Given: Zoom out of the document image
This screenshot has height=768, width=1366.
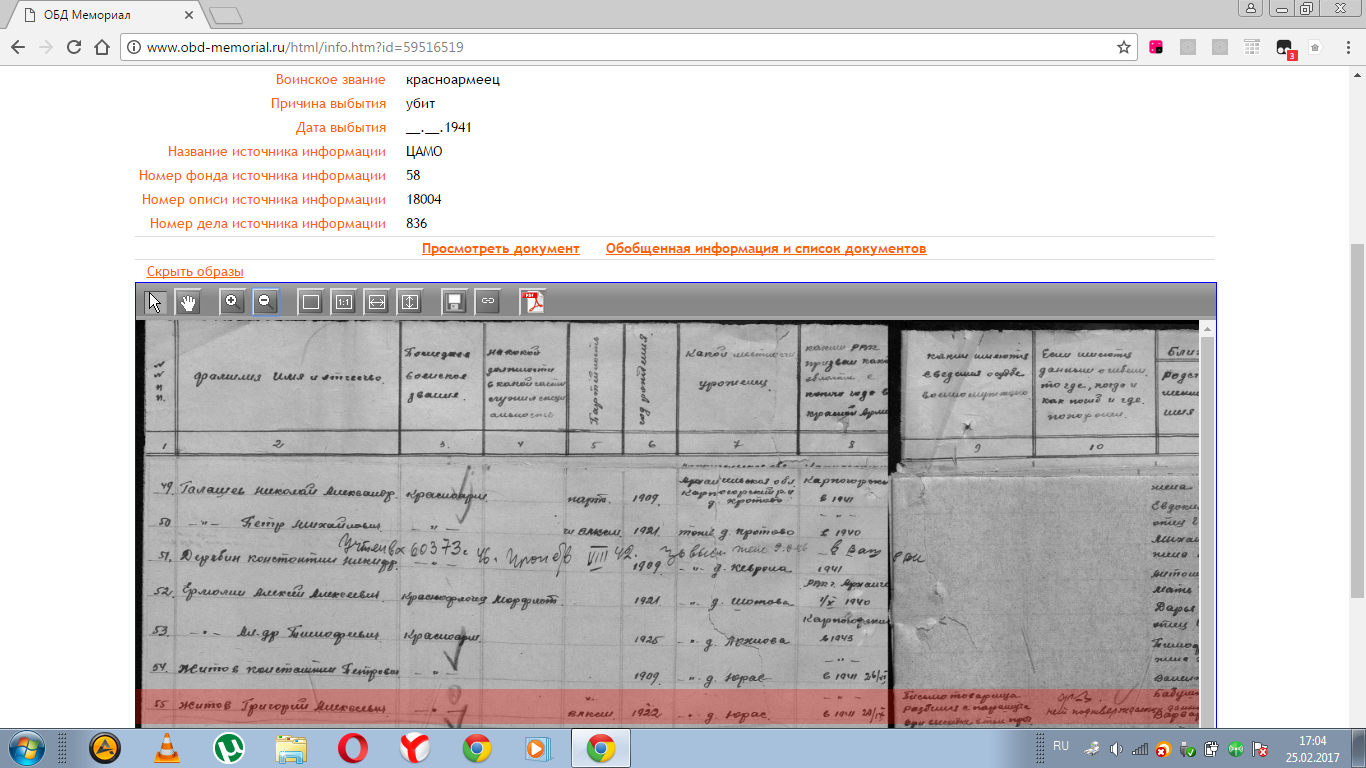Looking at the screenshot, I should coord(265,302).
